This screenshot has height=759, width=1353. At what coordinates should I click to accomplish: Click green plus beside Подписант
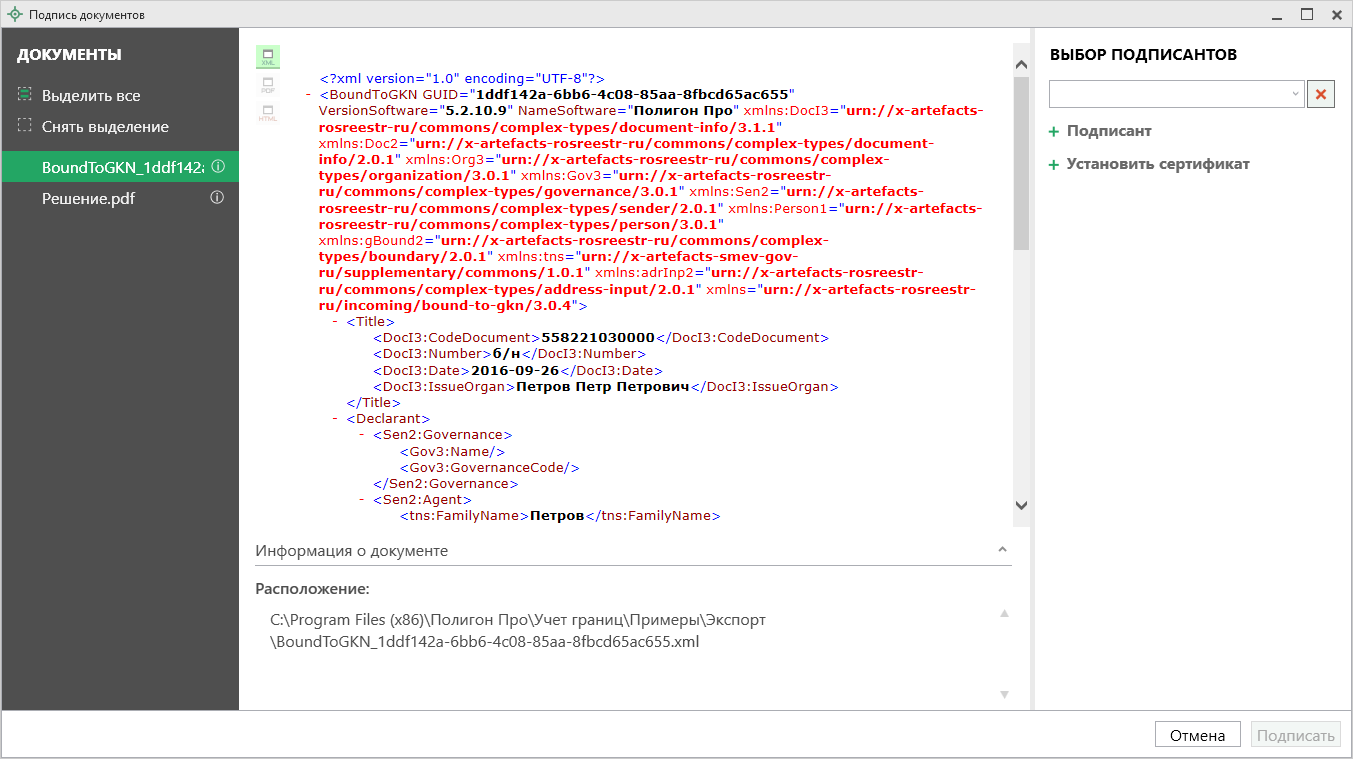1053,132
